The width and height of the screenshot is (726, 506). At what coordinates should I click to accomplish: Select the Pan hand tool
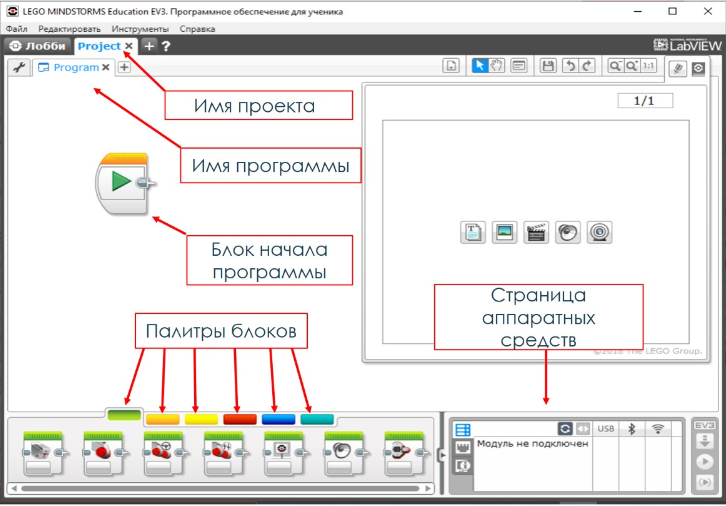point(497,66)
